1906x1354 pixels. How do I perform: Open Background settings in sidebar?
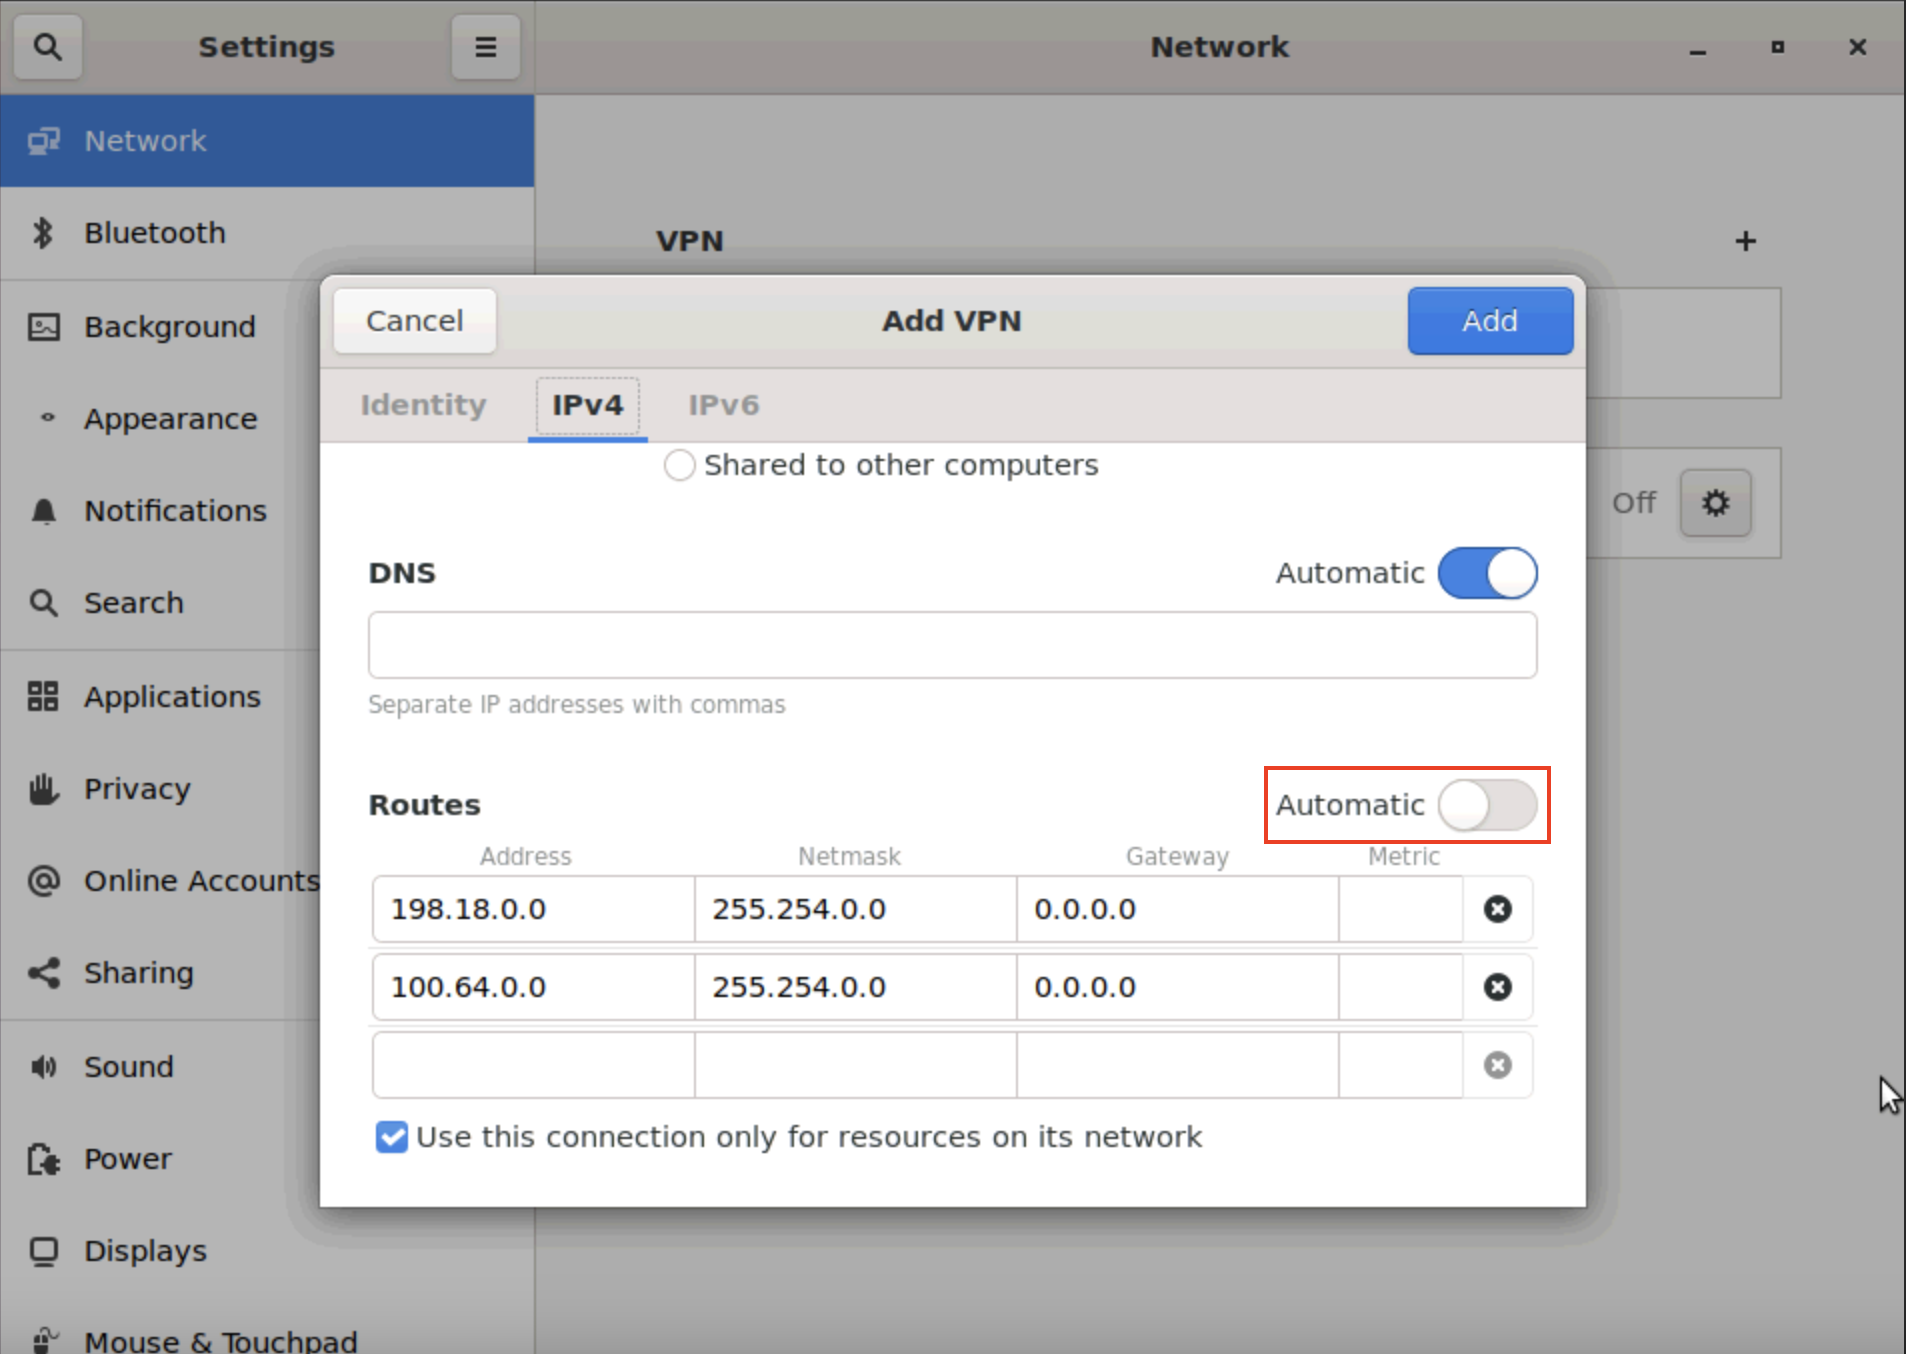point(160,327)
